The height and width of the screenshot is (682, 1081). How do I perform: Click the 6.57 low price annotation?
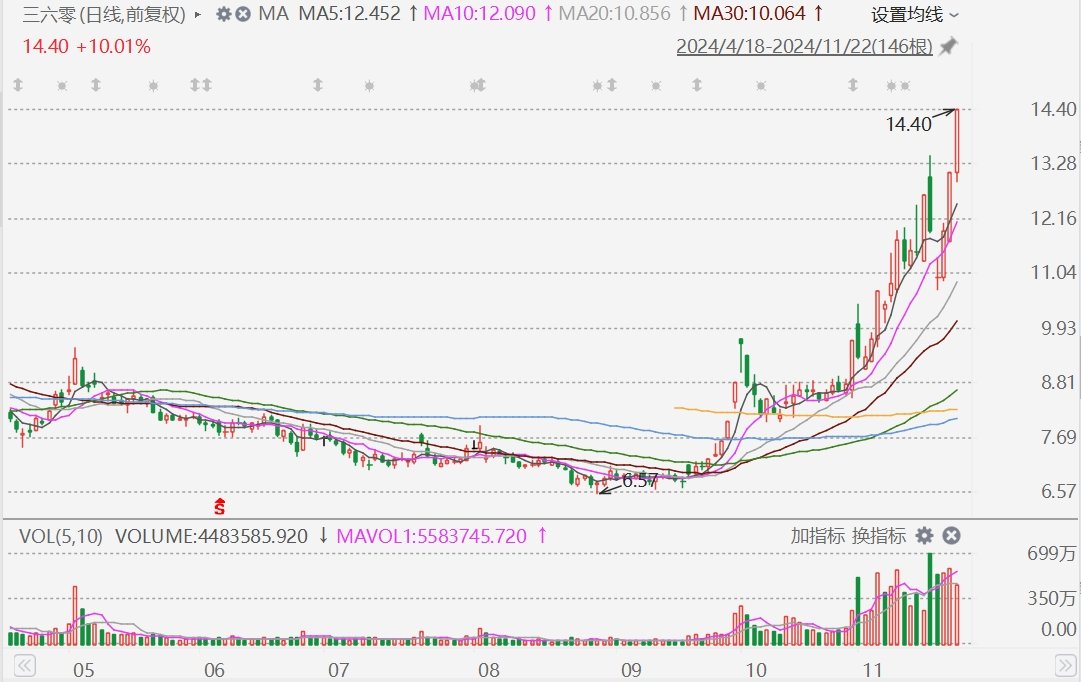640,481
